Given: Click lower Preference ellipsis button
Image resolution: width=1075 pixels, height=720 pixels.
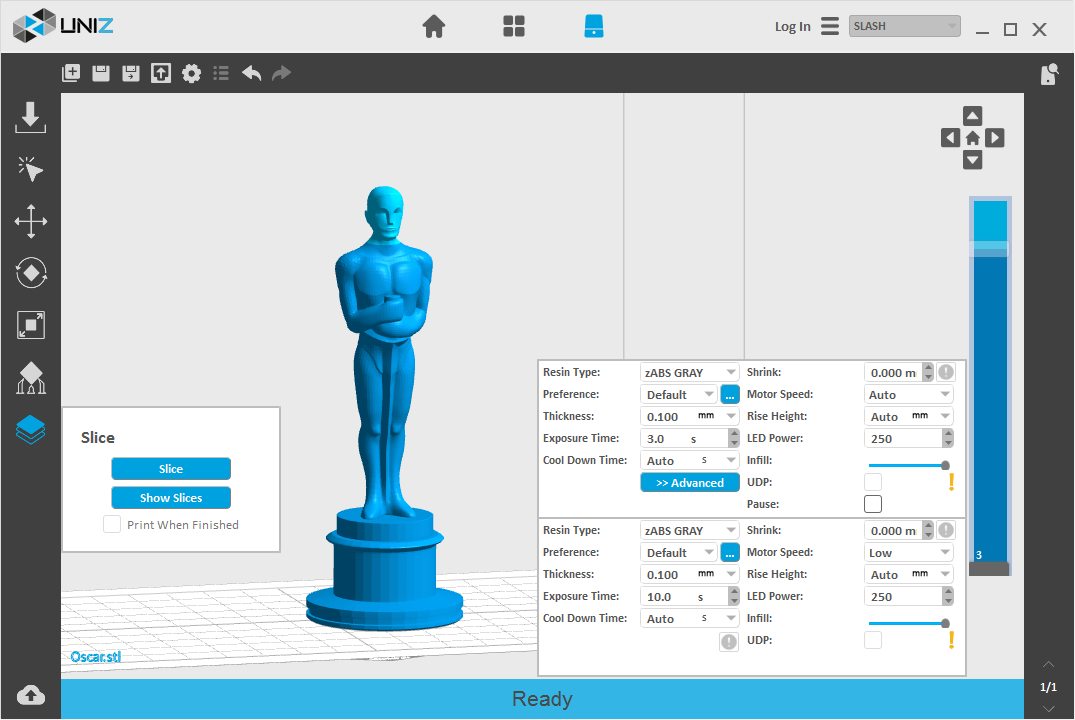Looking at the screenshot, I should (x=729, y=553).
